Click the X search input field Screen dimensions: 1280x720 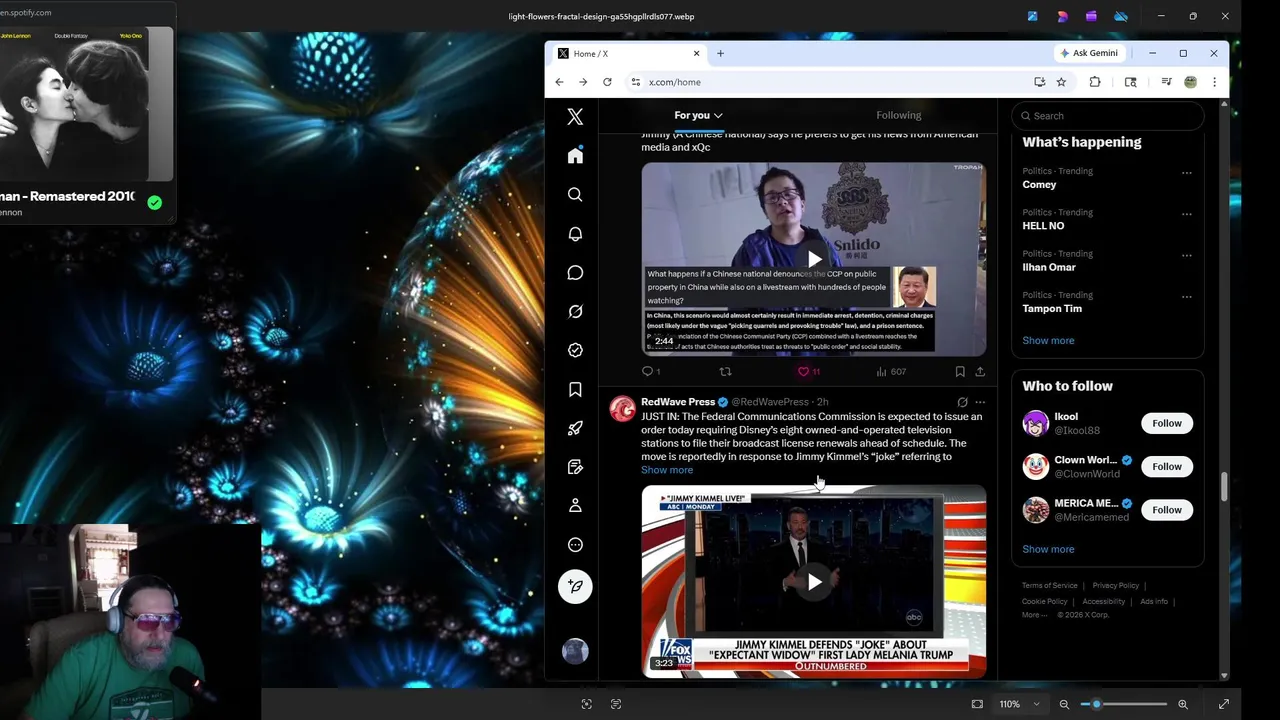[1107, 116]
